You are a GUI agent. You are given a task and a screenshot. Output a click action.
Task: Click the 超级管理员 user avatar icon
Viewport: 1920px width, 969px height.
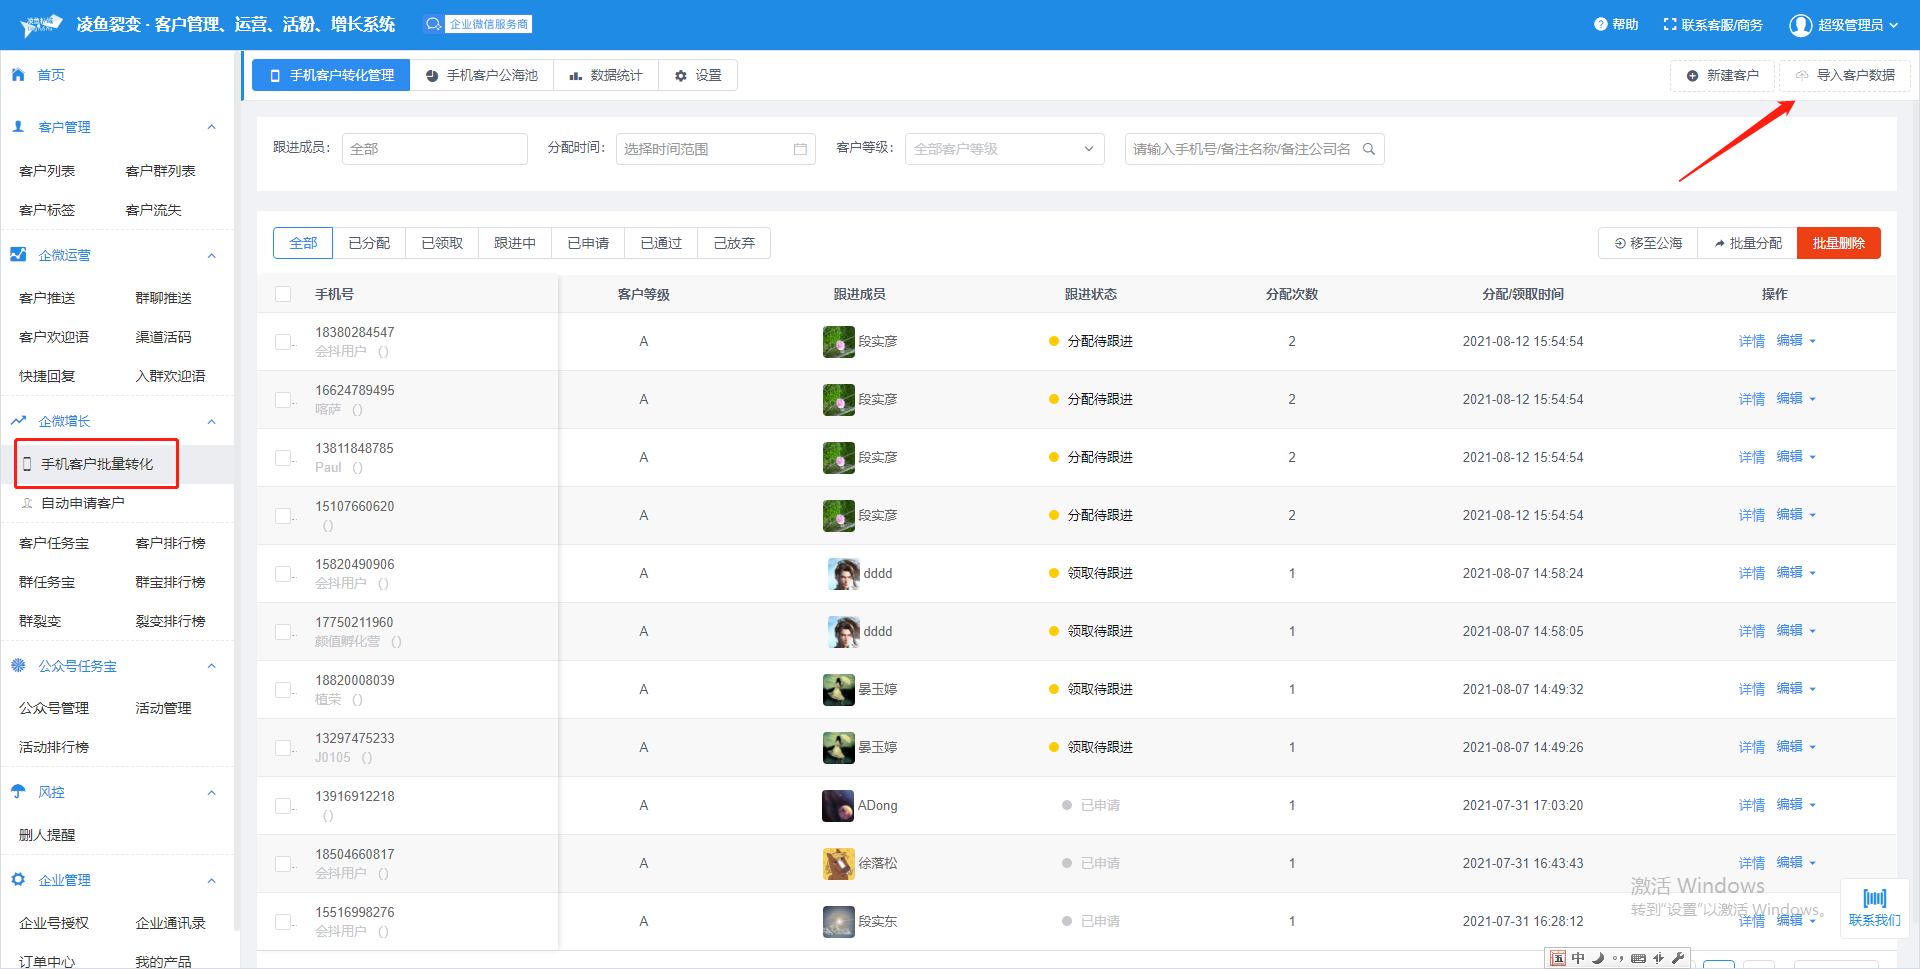coord(1800,25)
